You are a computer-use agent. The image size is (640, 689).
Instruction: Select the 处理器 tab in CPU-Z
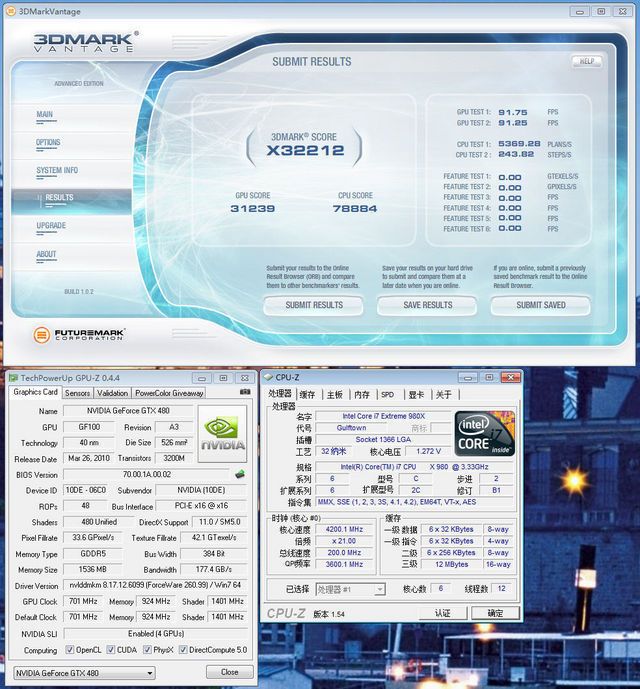tap(280, 393)
